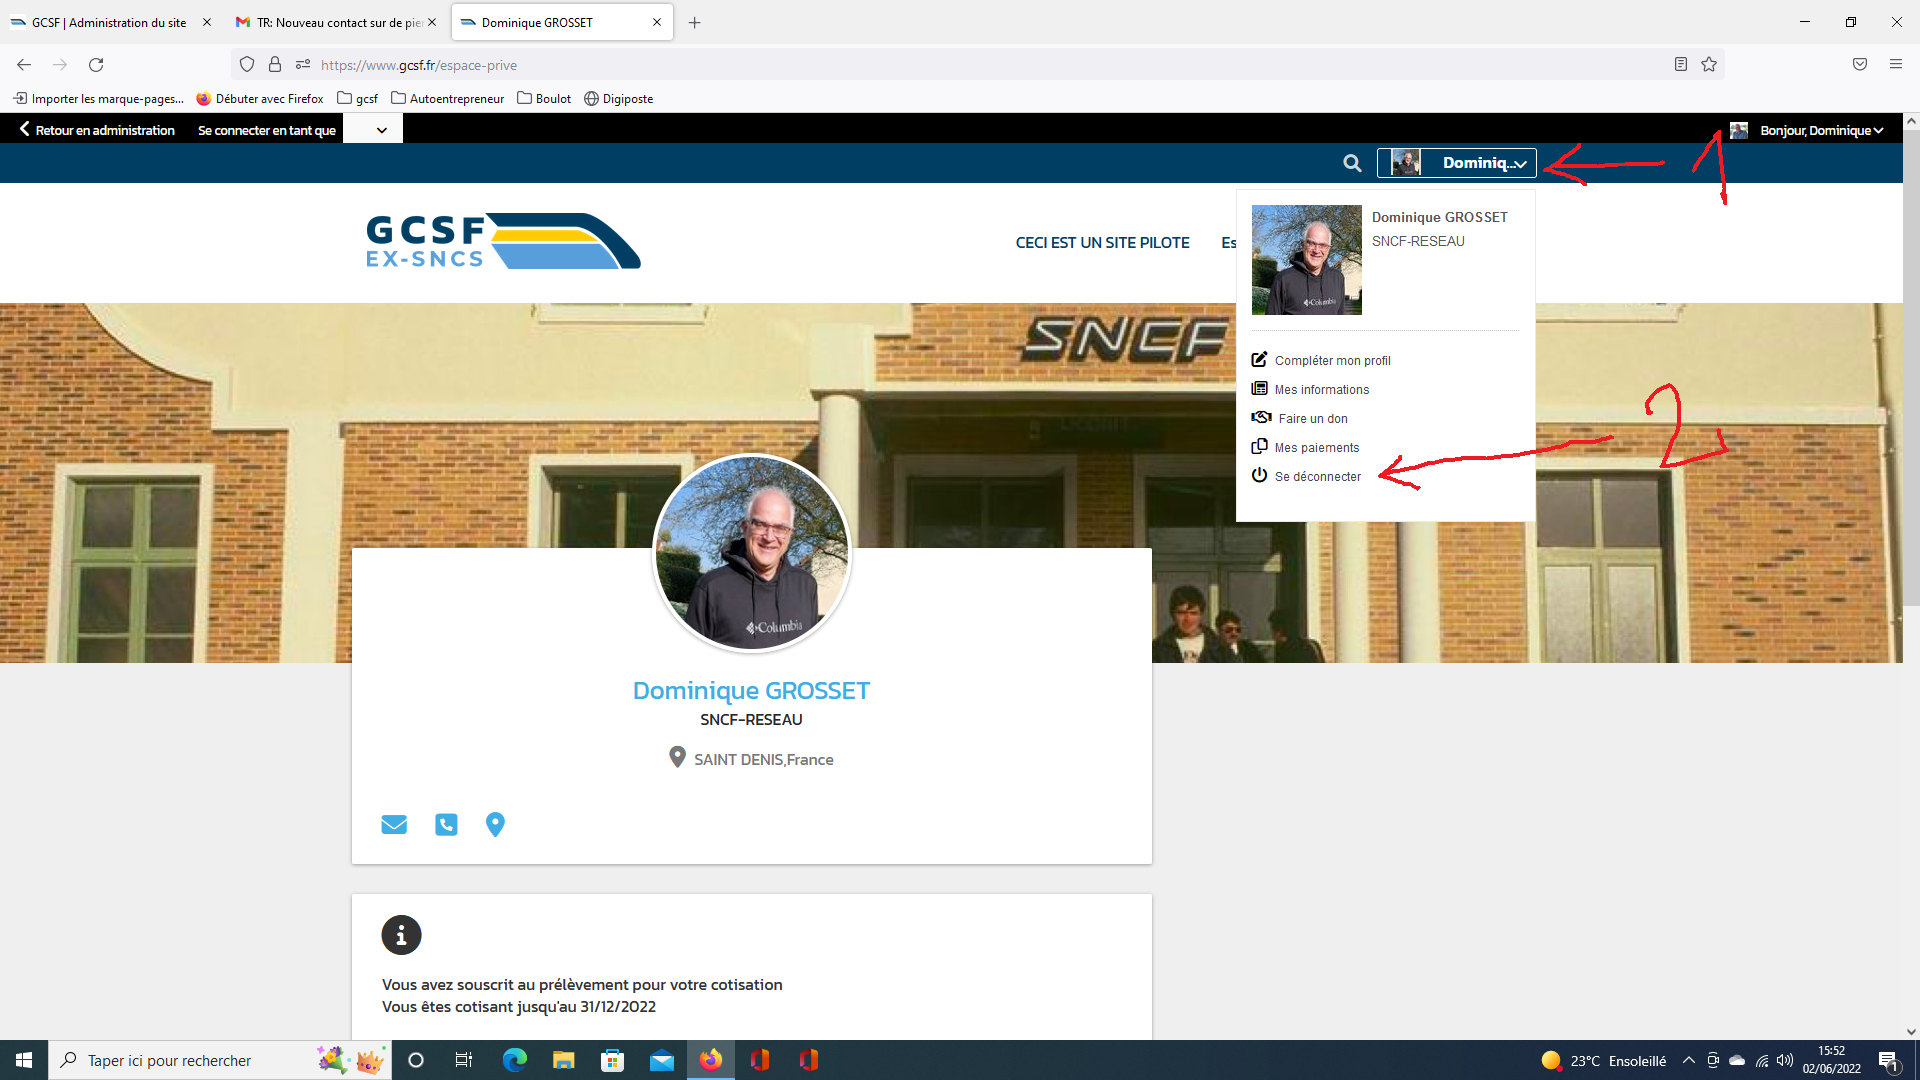Viewport: 1920px width, 1080px height.
Task: Click 'CECI EST UN SITE PILOTE' link
Action: (1102, 243)
